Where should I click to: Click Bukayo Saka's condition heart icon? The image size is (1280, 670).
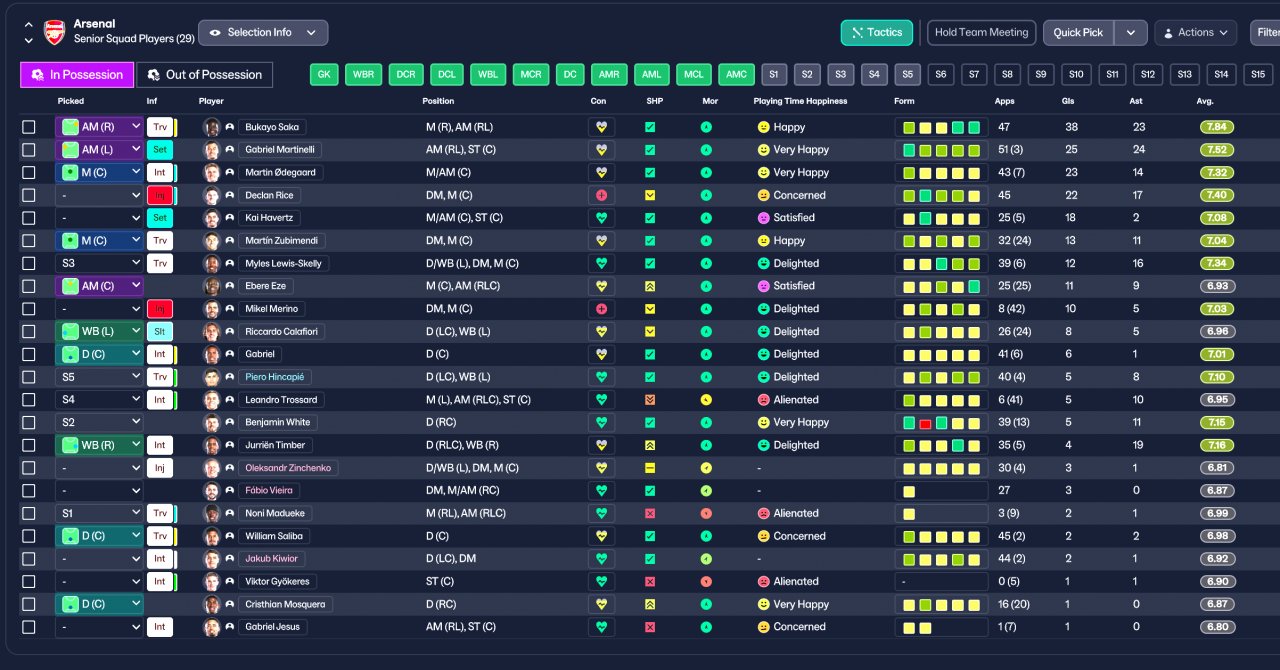tap(601, 127)
